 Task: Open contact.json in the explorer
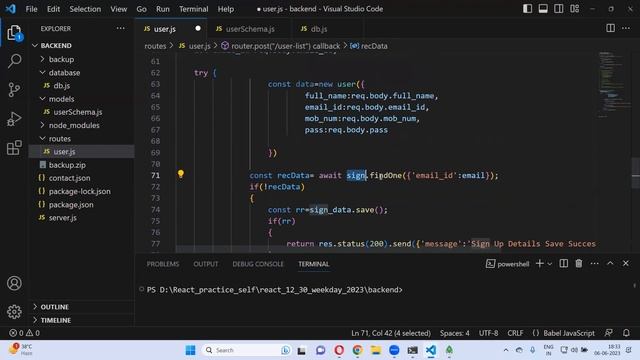(x=69, y=178)
